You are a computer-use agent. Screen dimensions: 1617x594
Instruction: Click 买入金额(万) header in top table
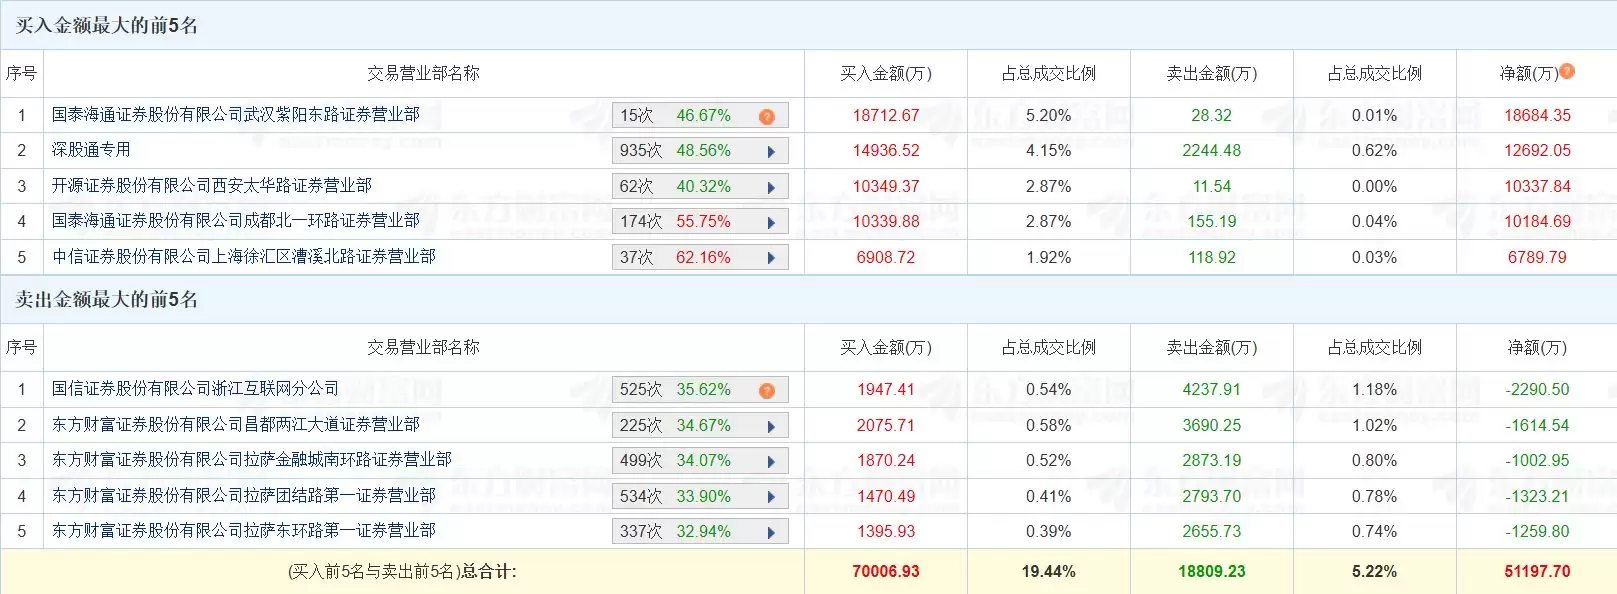pyautogui.click(x=885, y=74)
